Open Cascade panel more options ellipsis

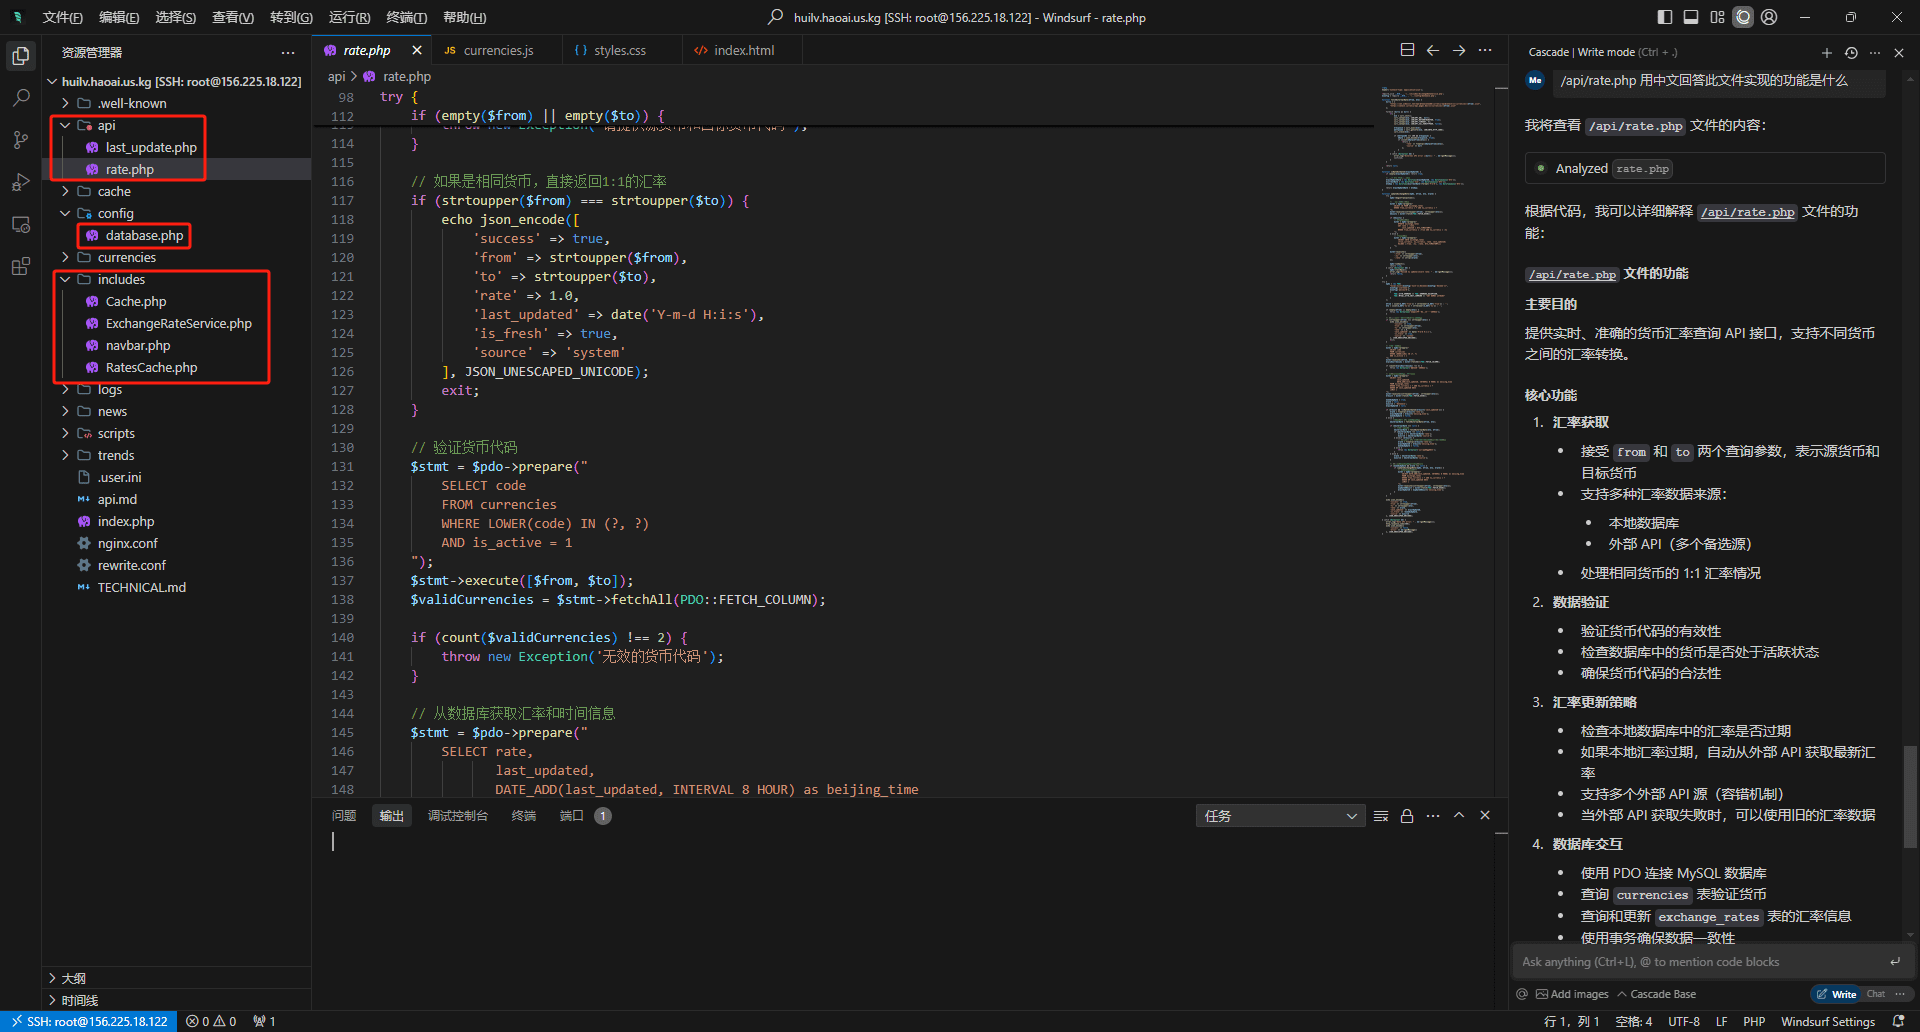coord(1875,52)
